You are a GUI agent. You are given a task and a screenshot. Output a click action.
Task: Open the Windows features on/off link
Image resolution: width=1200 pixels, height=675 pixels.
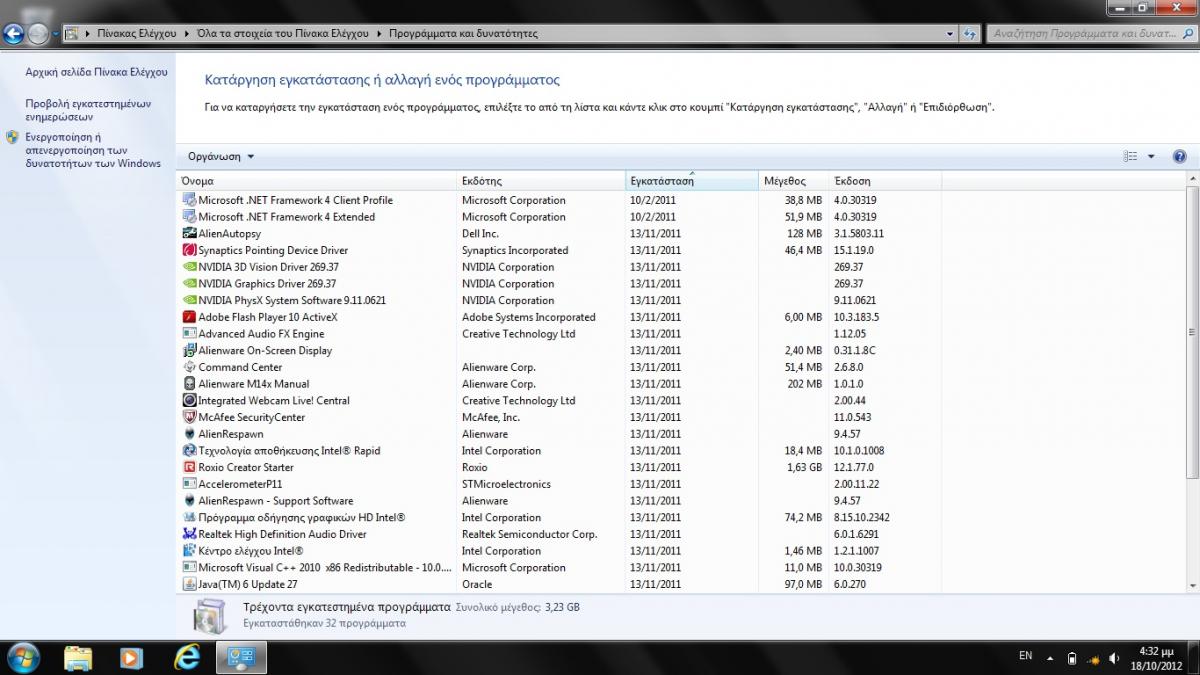click(93, 150)
